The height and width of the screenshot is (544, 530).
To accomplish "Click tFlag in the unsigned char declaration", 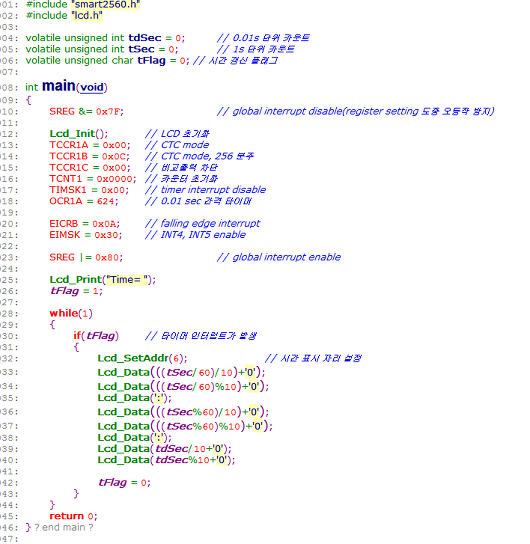I will (x=151, y=60).
